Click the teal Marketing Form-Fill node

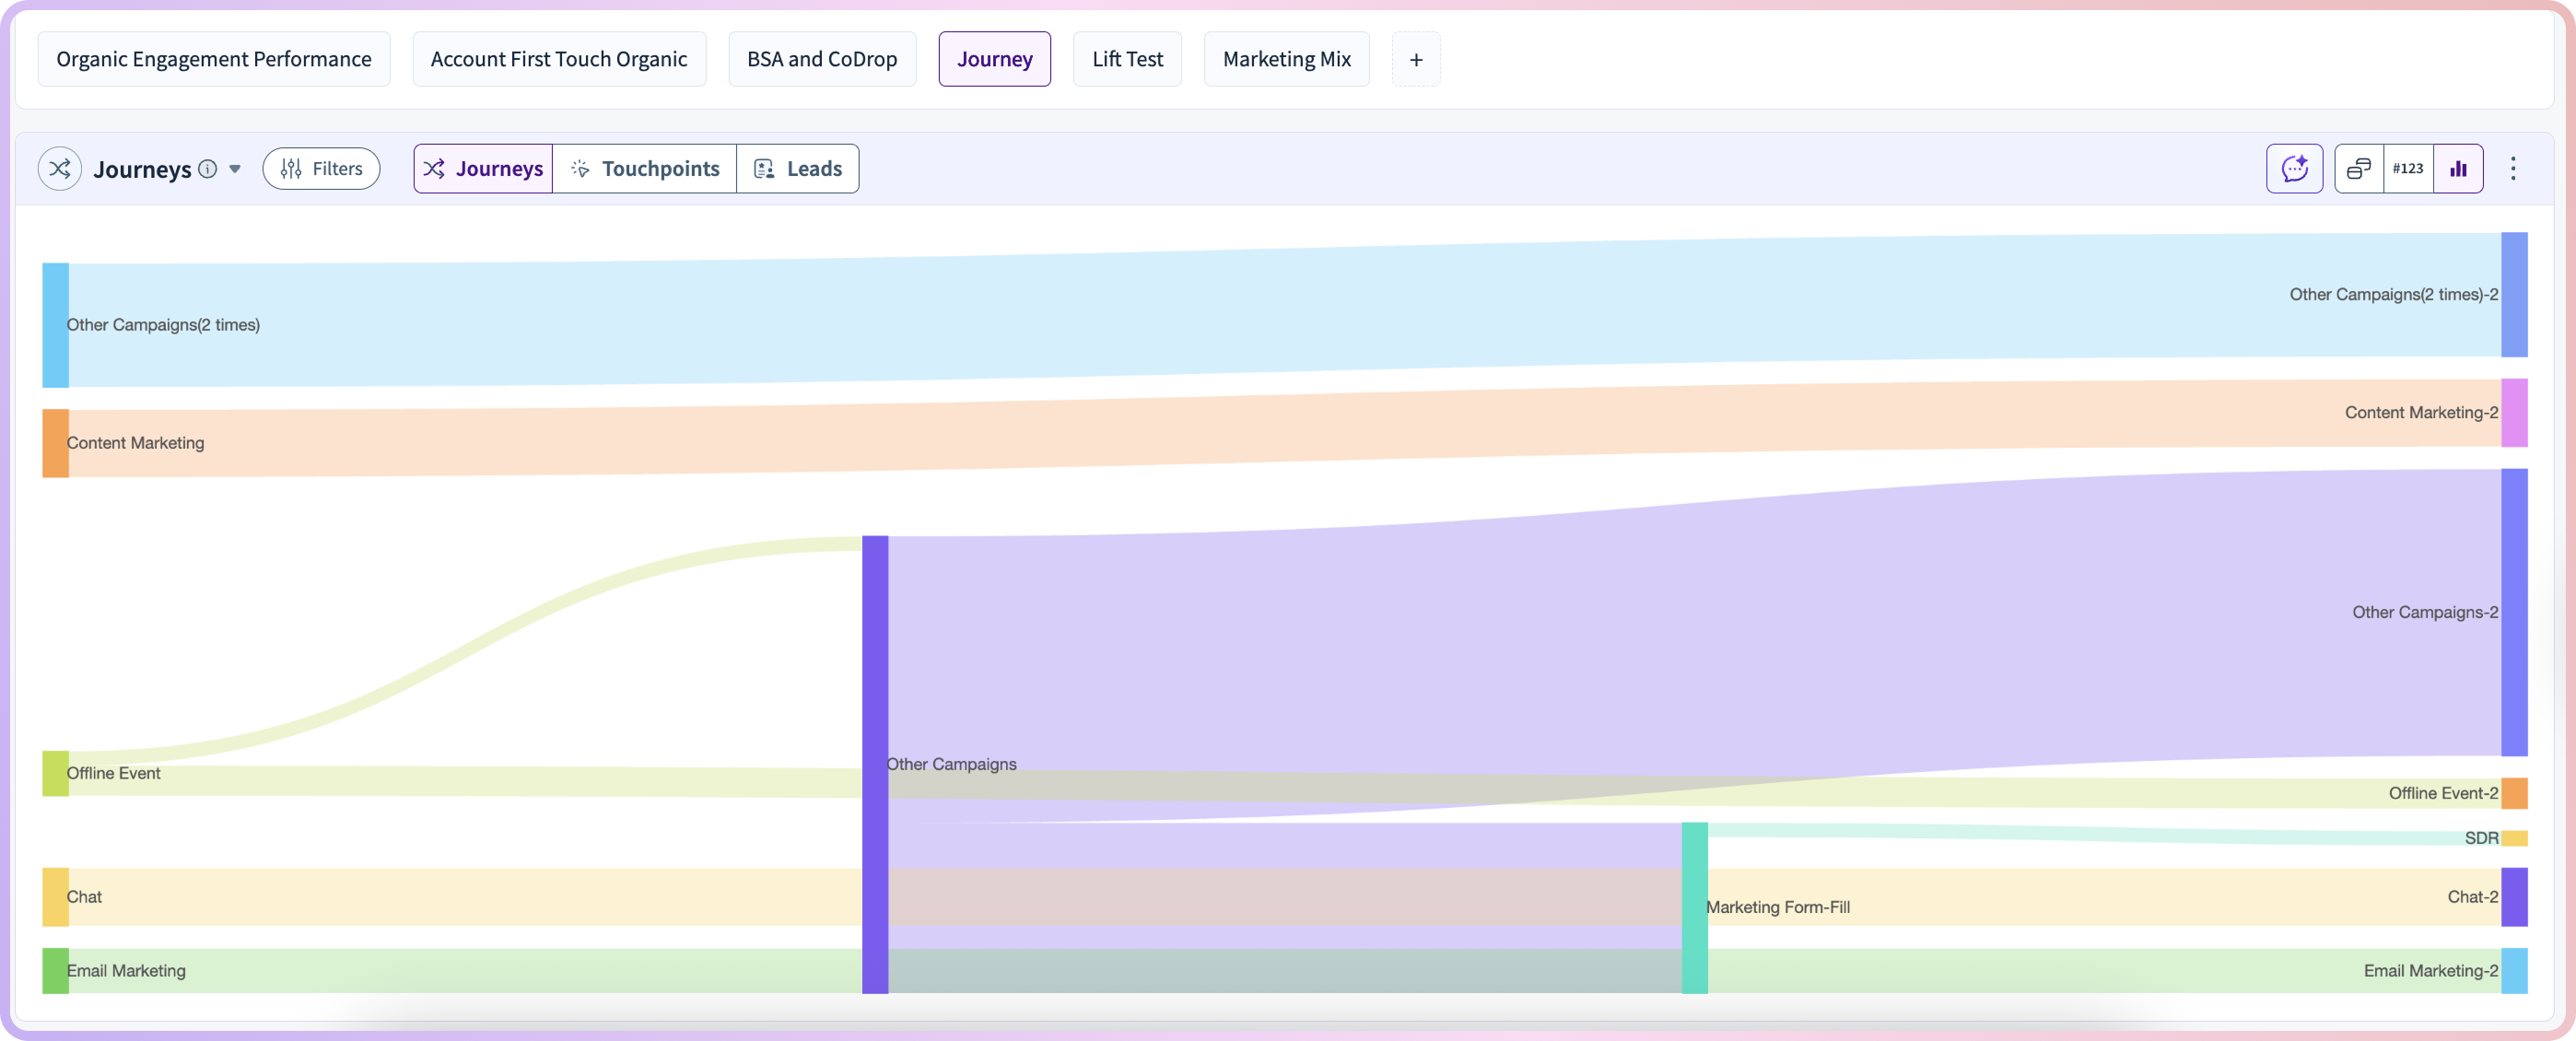pos(1694,907)
